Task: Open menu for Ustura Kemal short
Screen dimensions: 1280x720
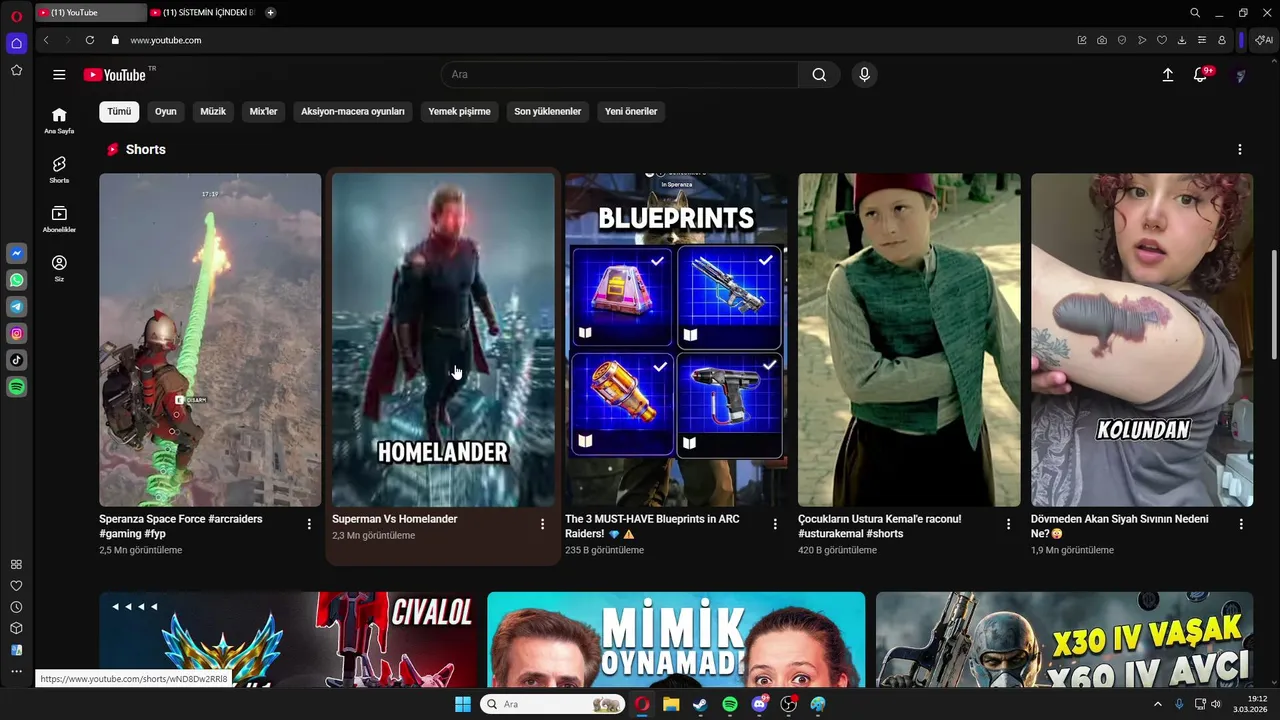Action: point(1008,524)
